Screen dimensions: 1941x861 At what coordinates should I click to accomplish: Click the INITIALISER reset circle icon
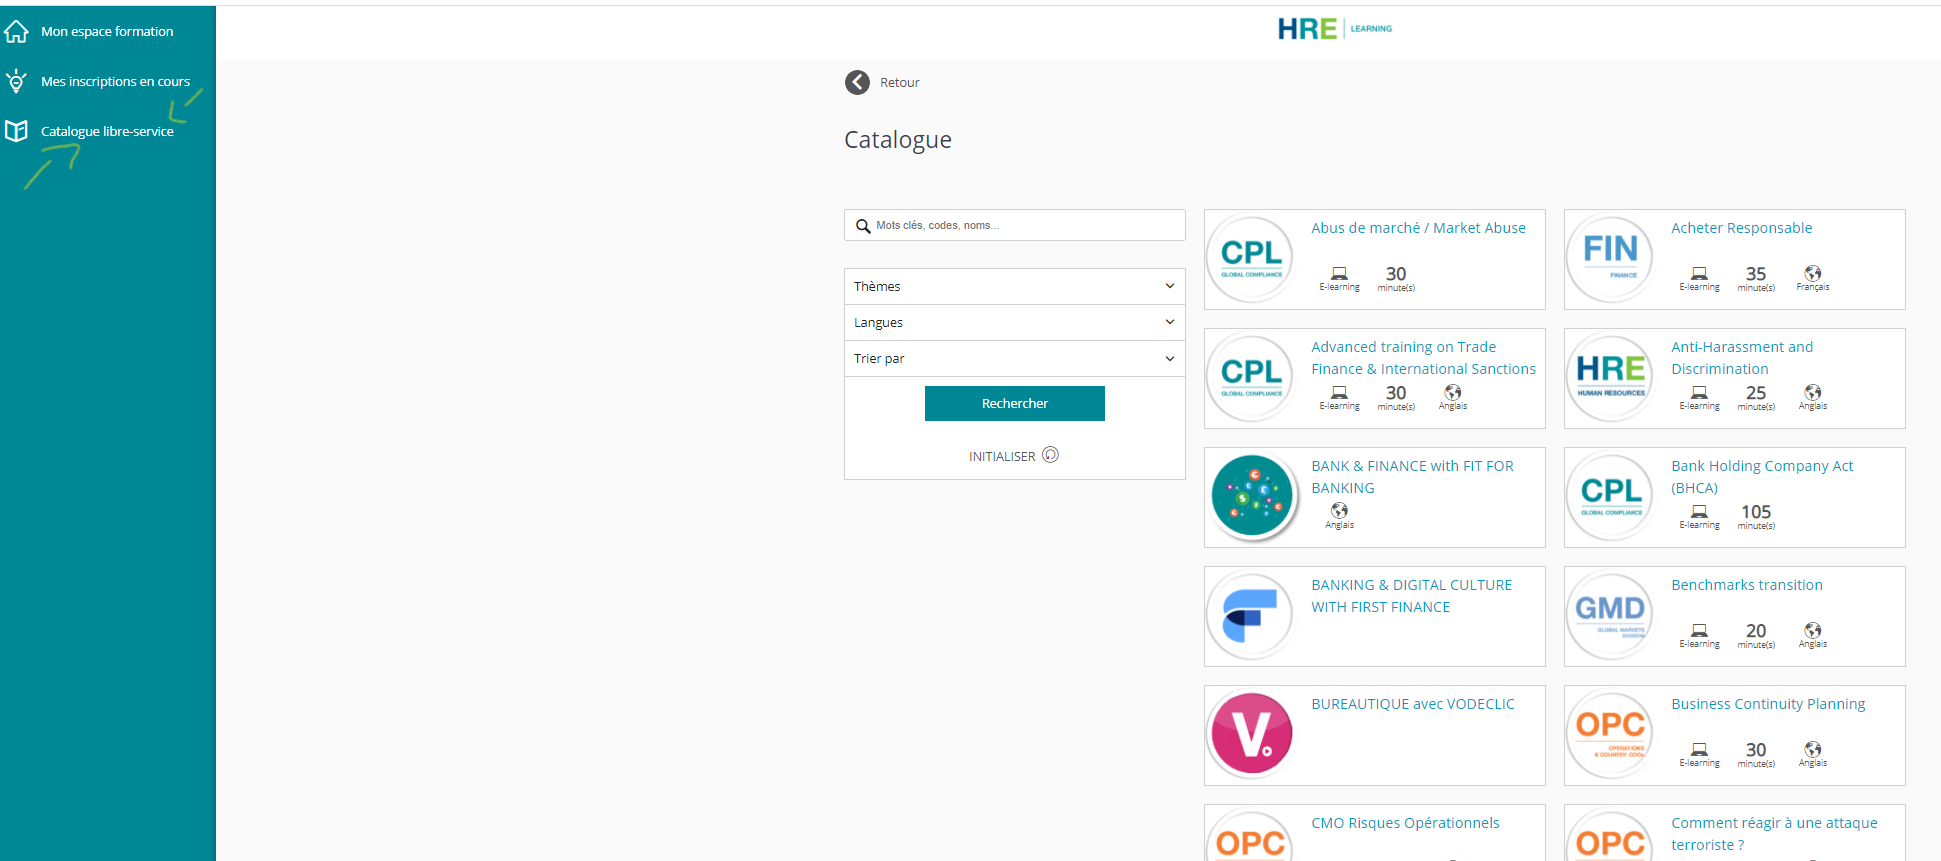click(x=1050, y=455)
